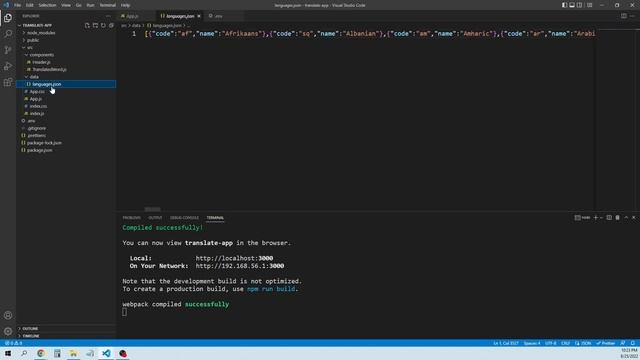
Task: Click the UTF-8 encoding in status bar
Action: click(551, 343)
